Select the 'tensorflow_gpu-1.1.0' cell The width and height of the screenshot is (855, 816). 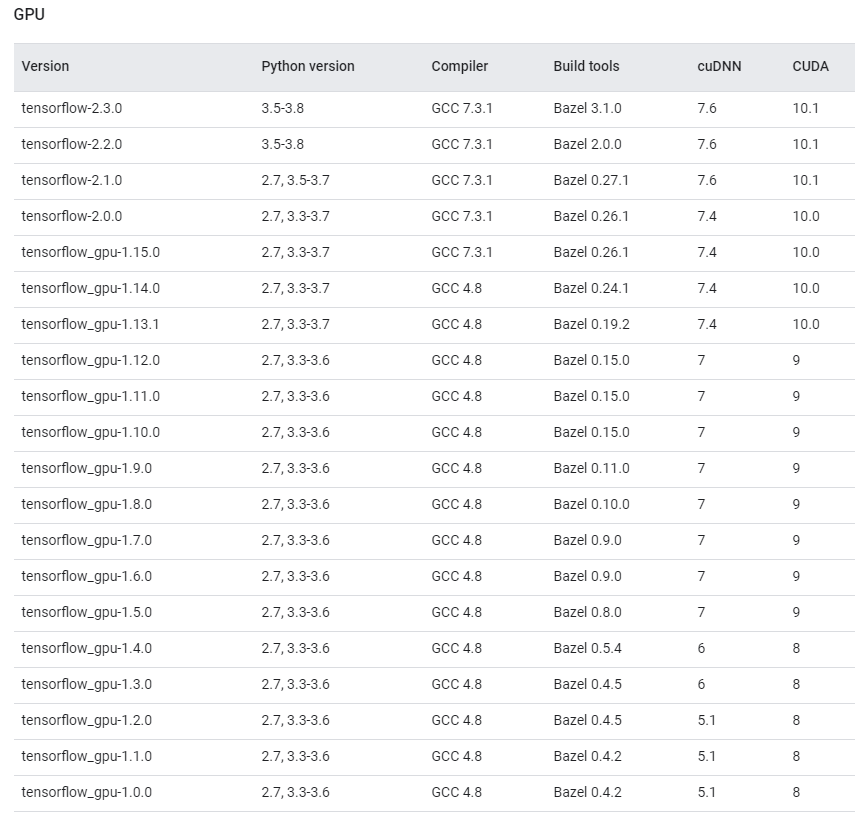(x=87, y=757)
